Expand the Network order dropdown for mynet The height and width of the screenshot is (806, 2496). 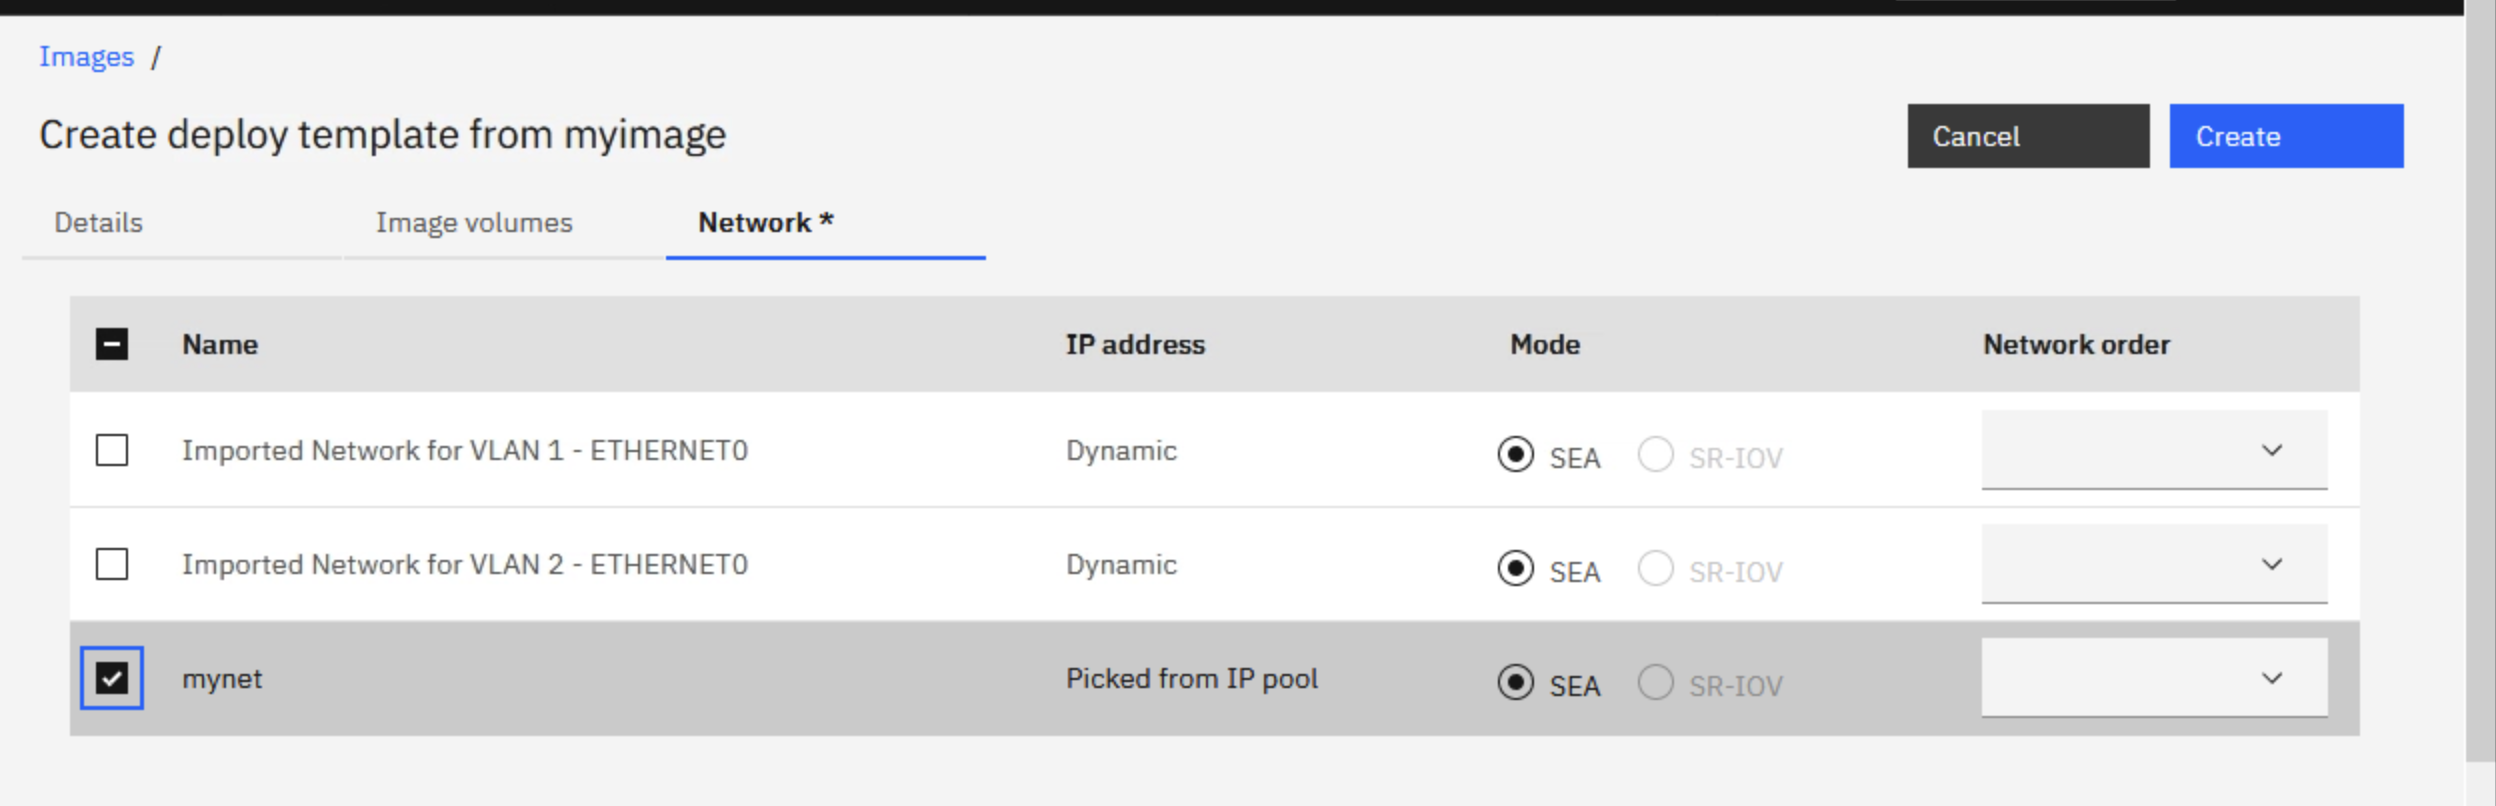(x=2154, y=678)
